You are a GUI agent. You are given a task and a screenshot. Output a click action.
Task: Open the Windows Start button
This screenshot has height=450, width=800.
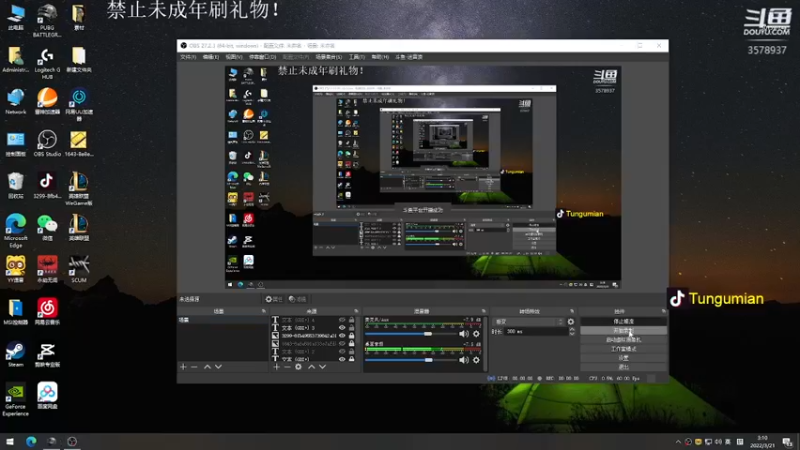[10, 442]
